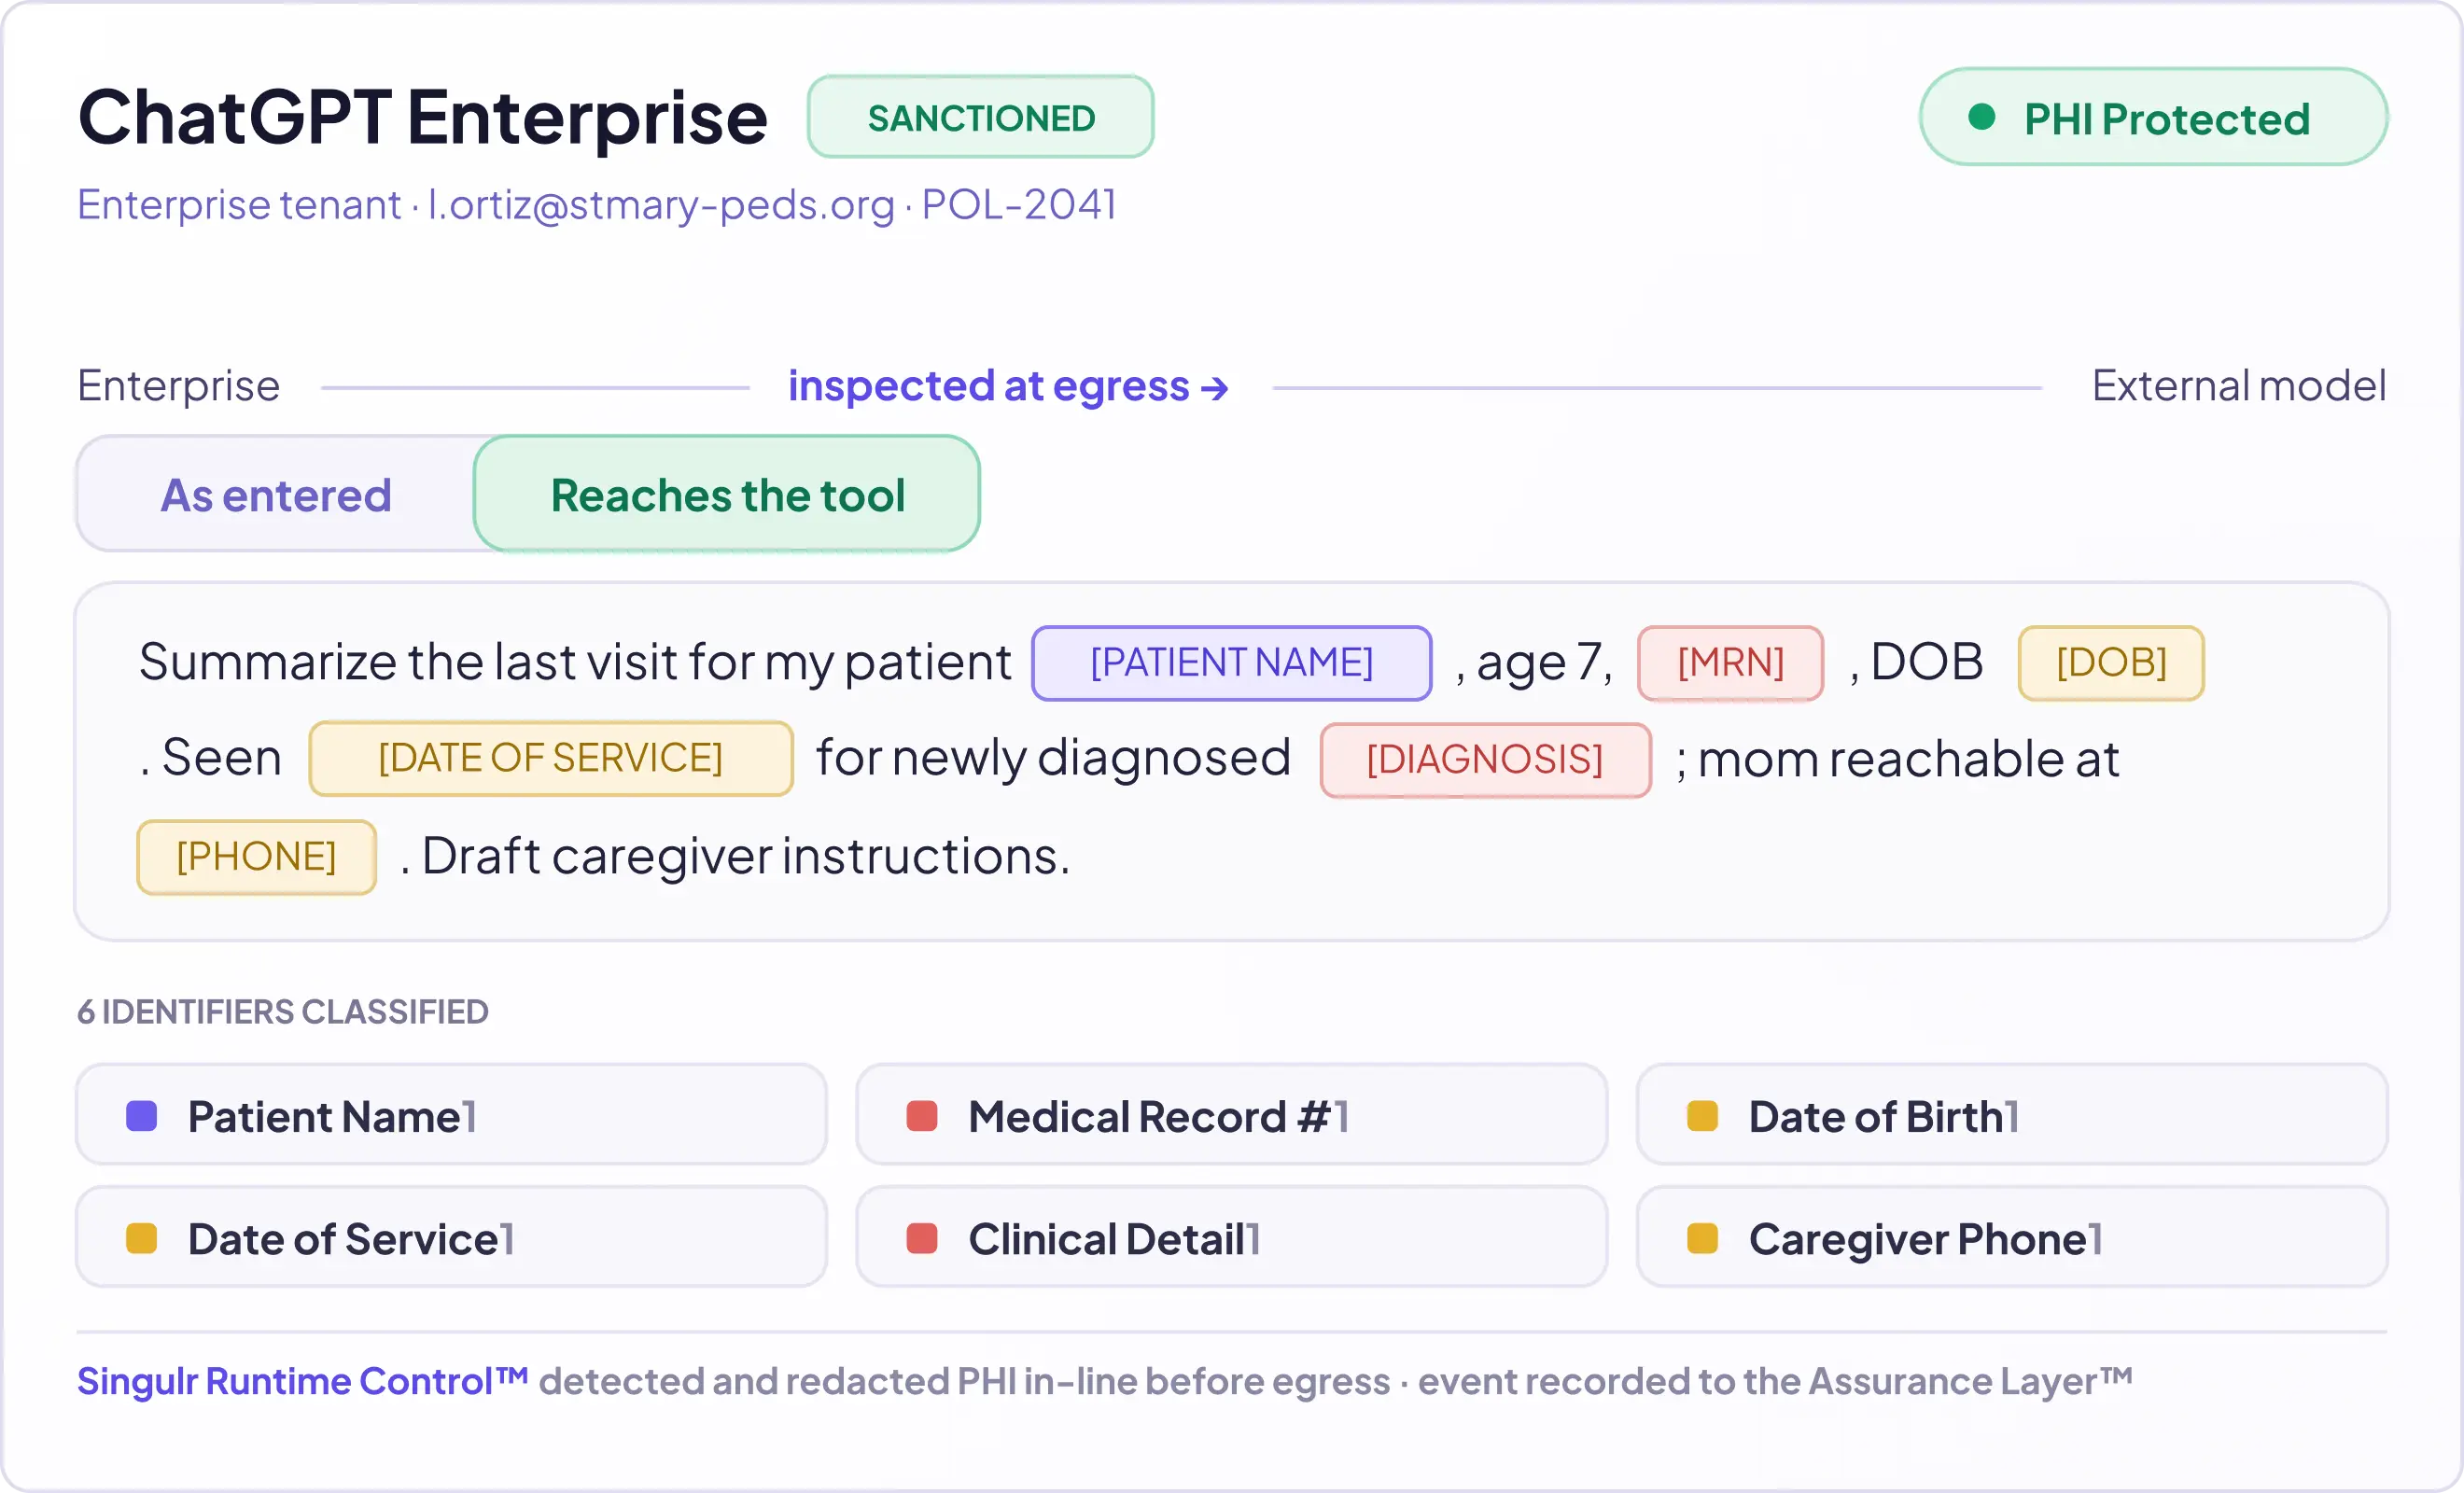Click the SANCTIONED badge

point(980,117)
